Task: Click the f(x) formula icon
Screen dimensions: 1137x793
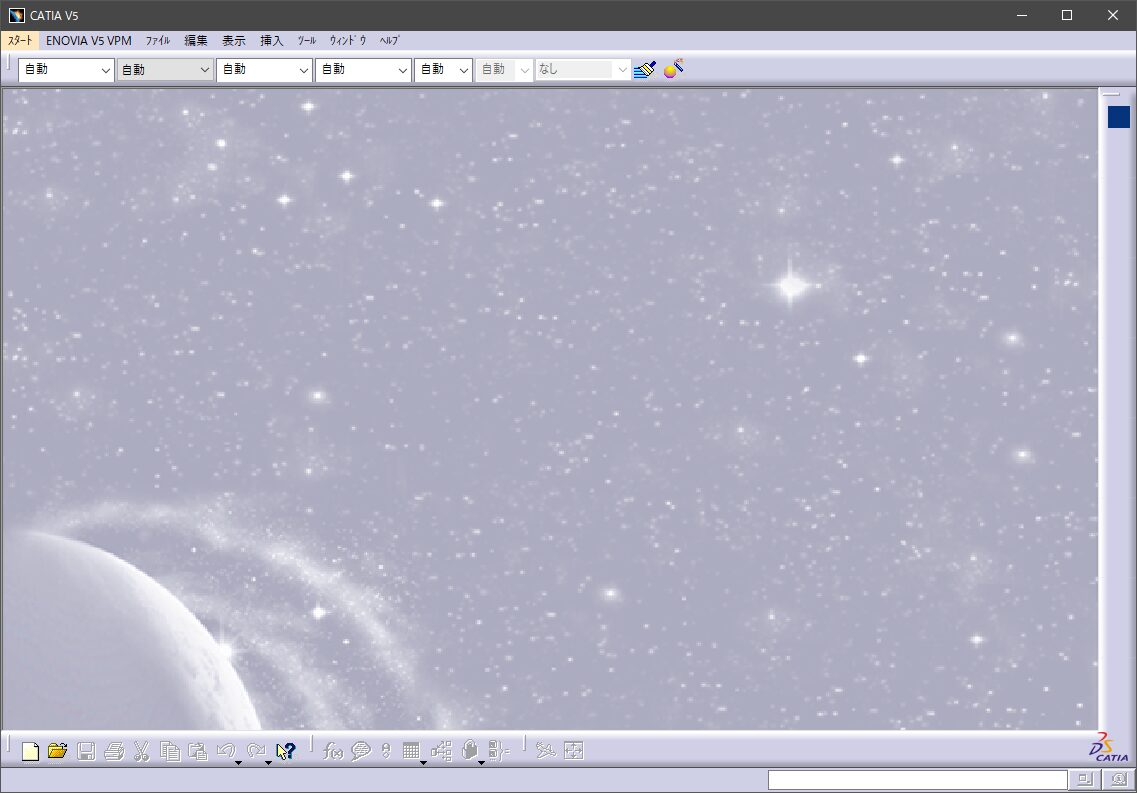Action: (x=334, y=751)
